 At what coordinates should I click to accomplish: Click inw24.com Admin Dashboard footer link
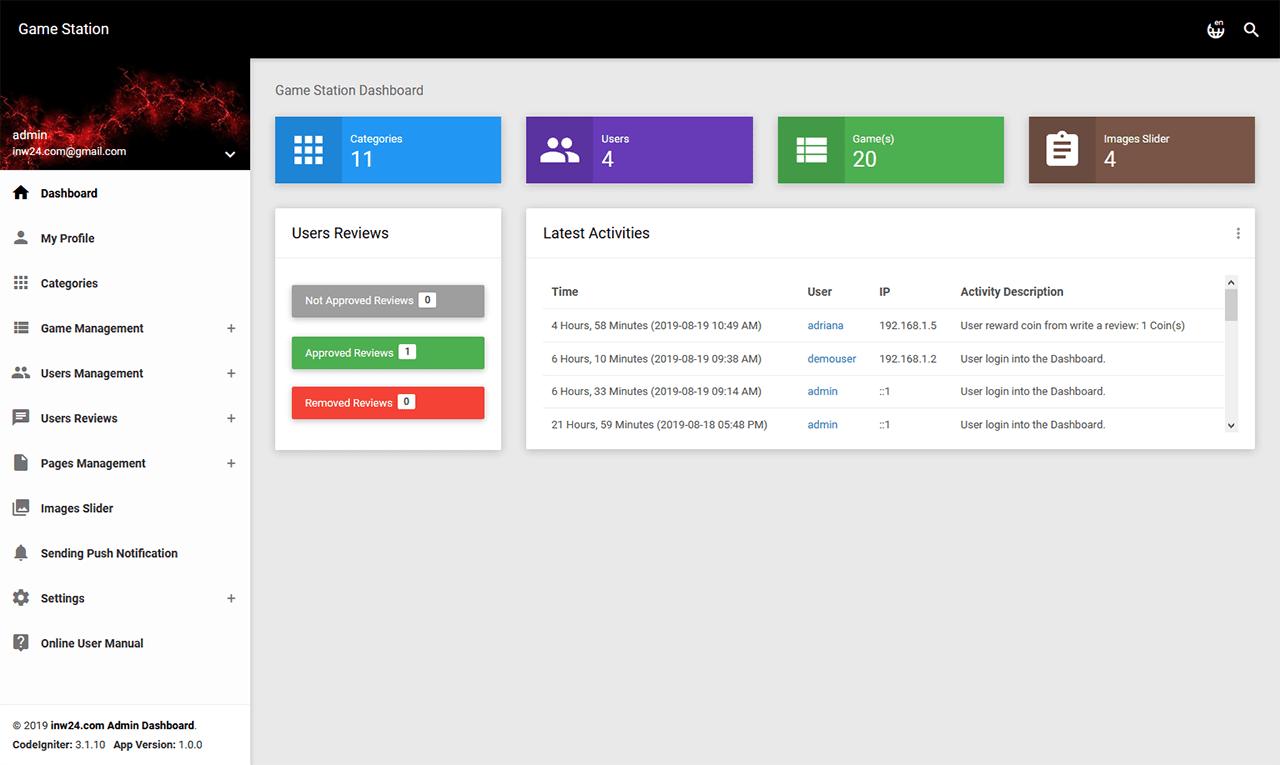(123, 725)
